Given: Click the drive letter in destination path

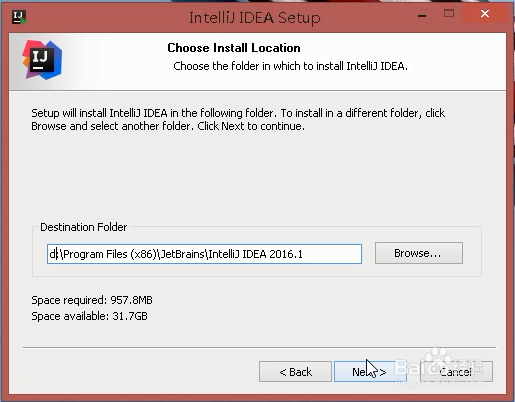Looking at the screenshot, I should click(x=52, y=254).
